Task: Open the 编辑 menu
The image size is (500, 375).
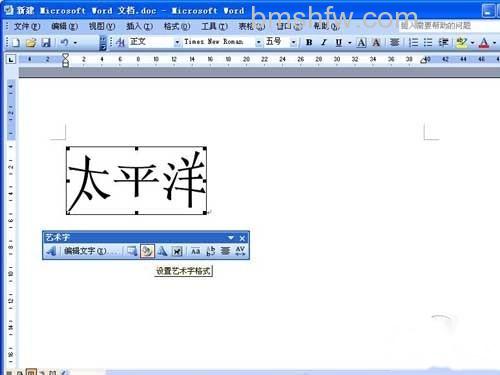Action: coord(65,26)
